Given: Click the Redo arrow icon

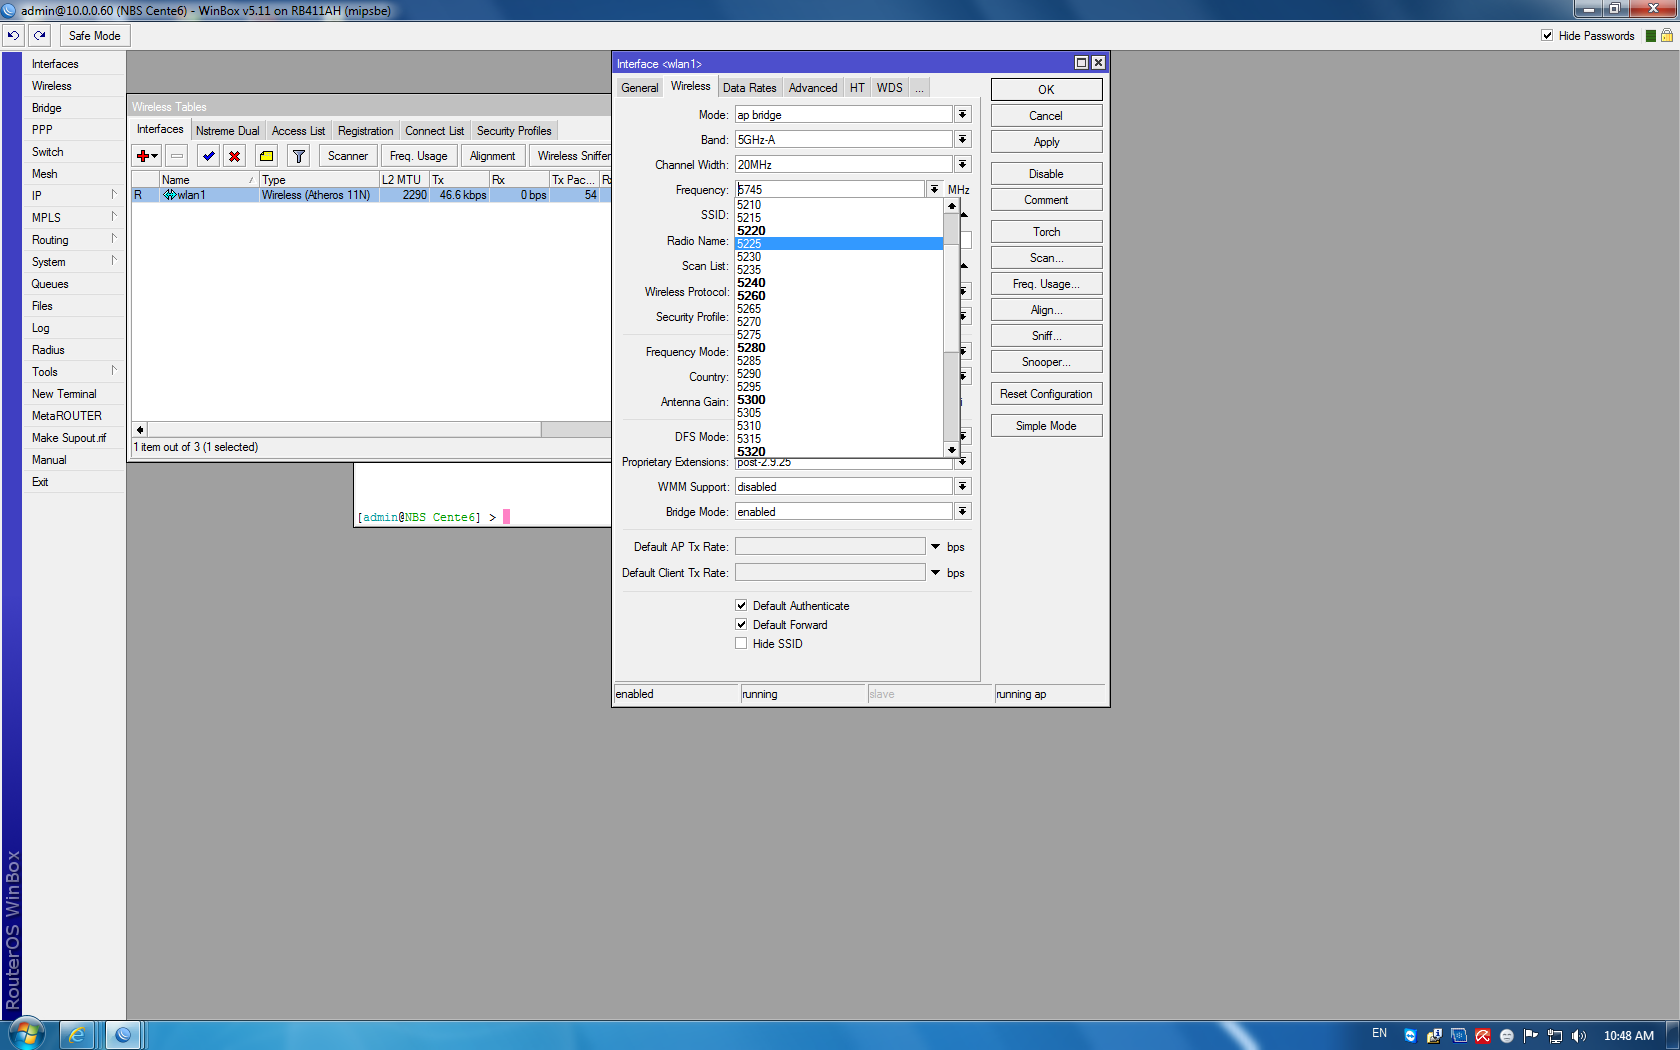Looking at the screenshot, I should pos(40,35).
